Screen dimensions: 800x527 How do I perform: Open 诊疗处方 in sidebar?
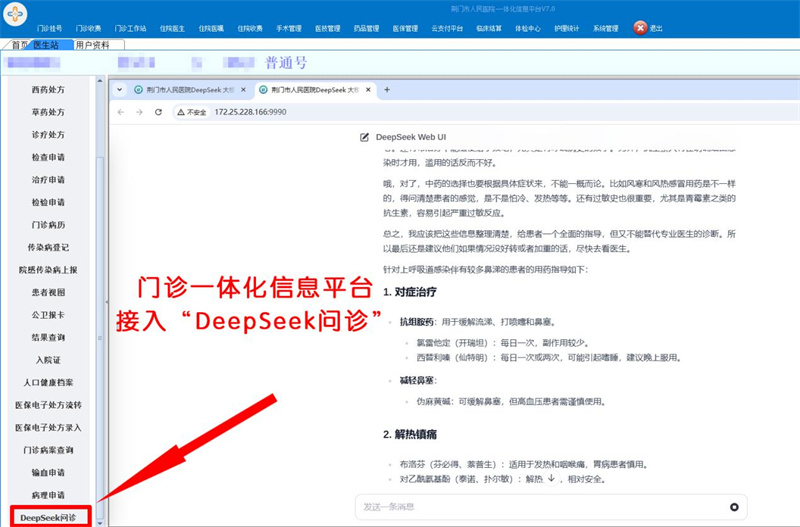coord(48,135)
